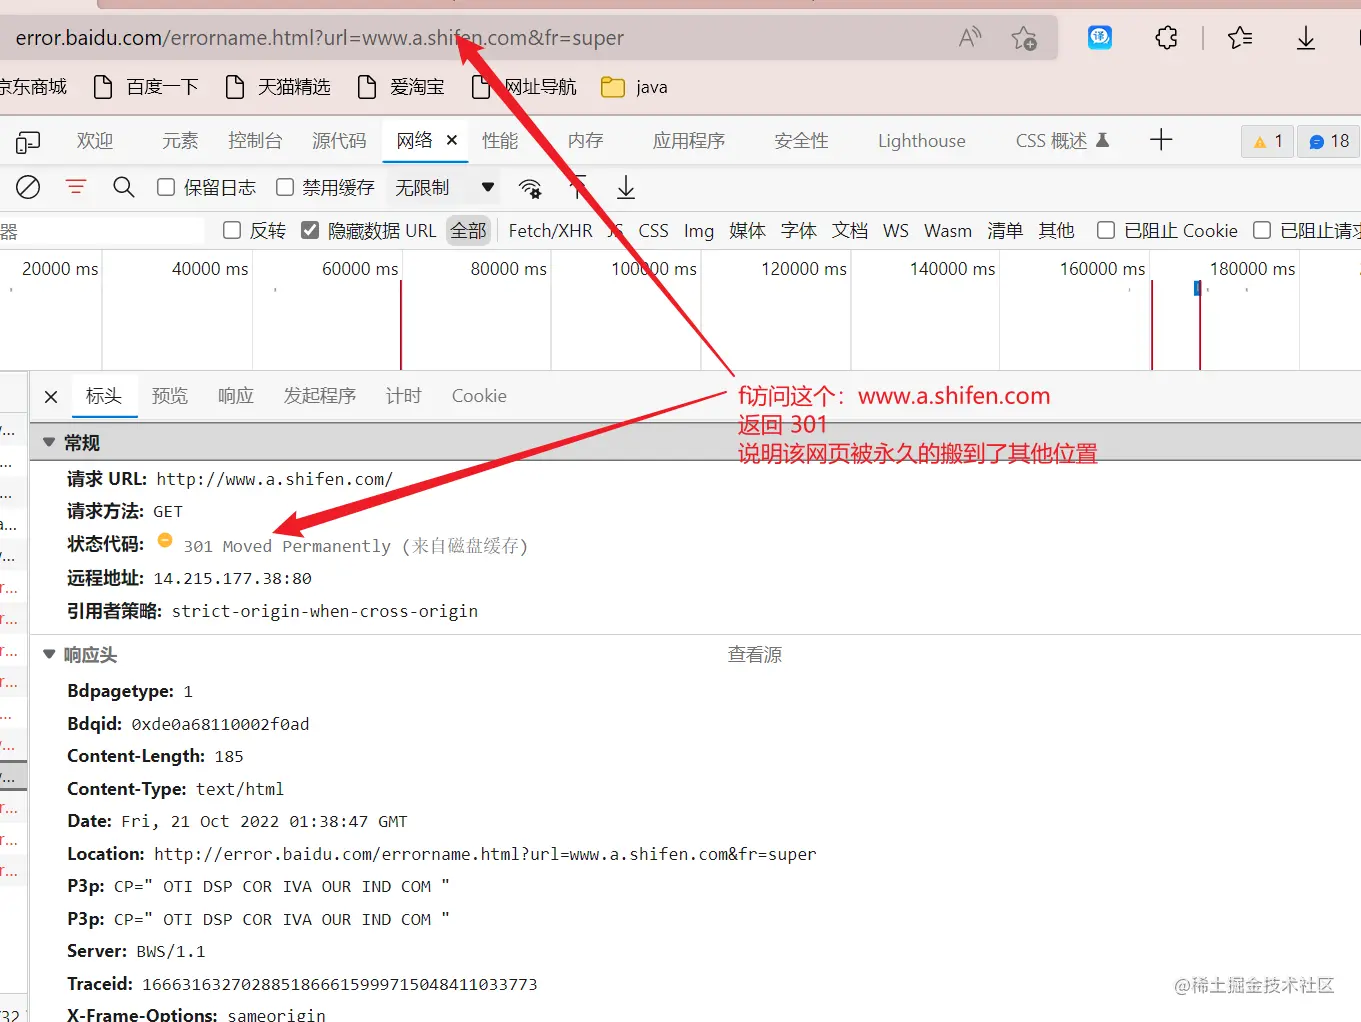Click the browser address bar URL

tap(320, 38)
